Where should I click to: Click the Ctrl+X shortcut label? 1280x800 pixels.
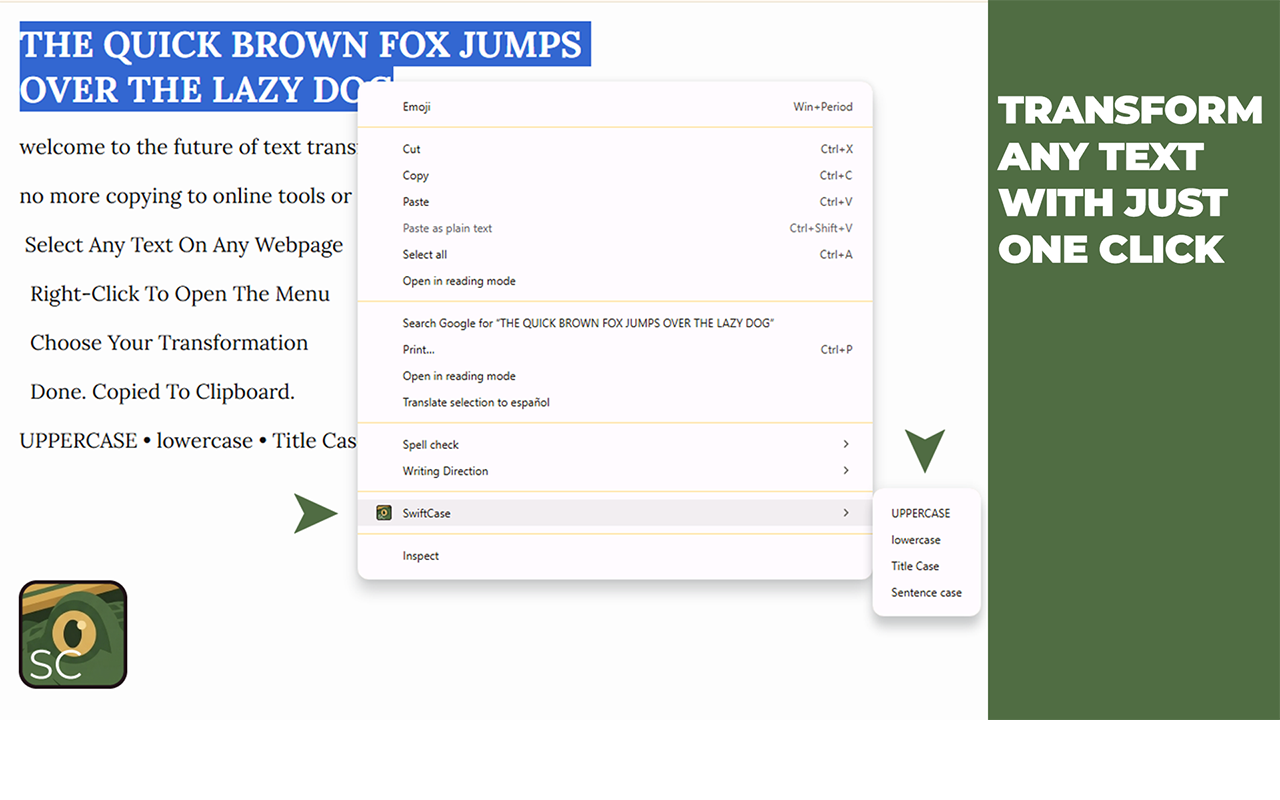point(837,149)
